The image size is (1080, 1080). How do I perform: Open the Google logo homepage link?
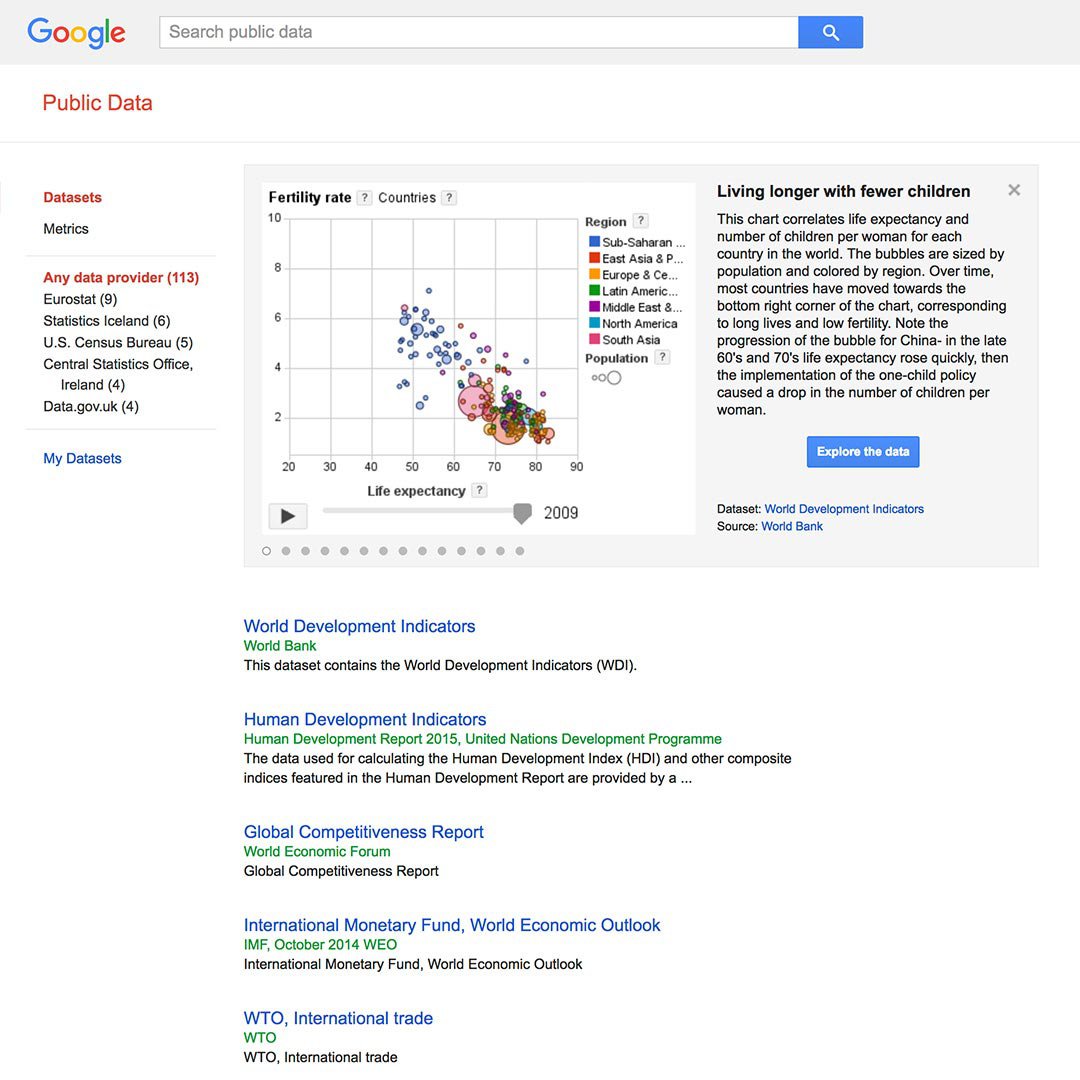click(76, 32)
